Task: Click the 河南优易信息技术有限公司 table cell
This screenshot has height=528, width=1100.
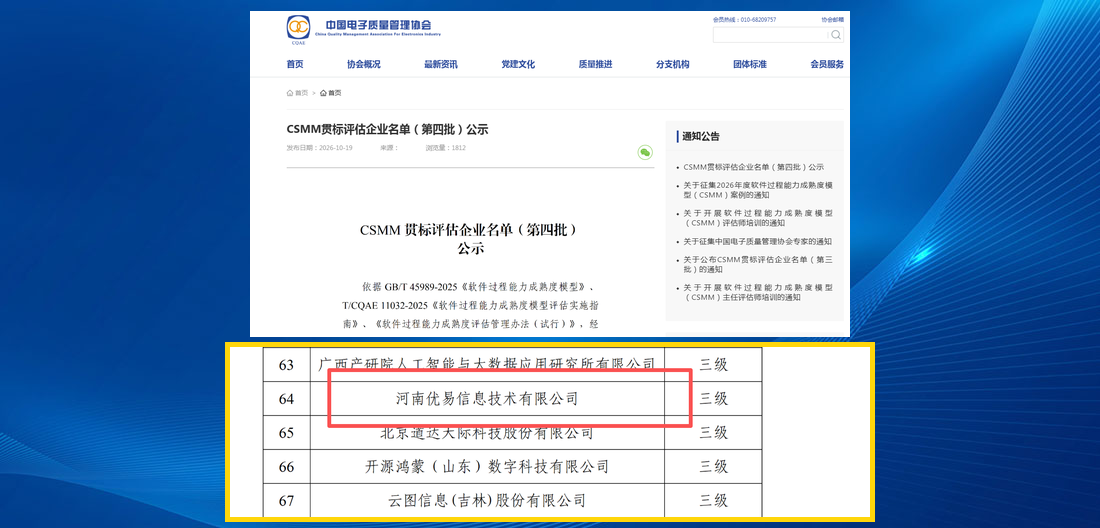Action: [487, 399]
